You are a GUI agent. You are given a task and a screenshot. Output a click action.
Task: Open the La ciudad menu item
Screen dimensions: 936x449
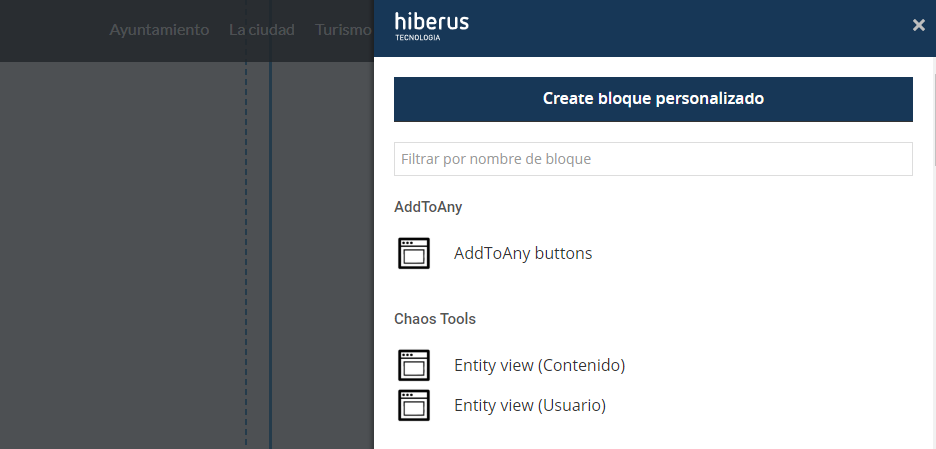pos(261,30)
